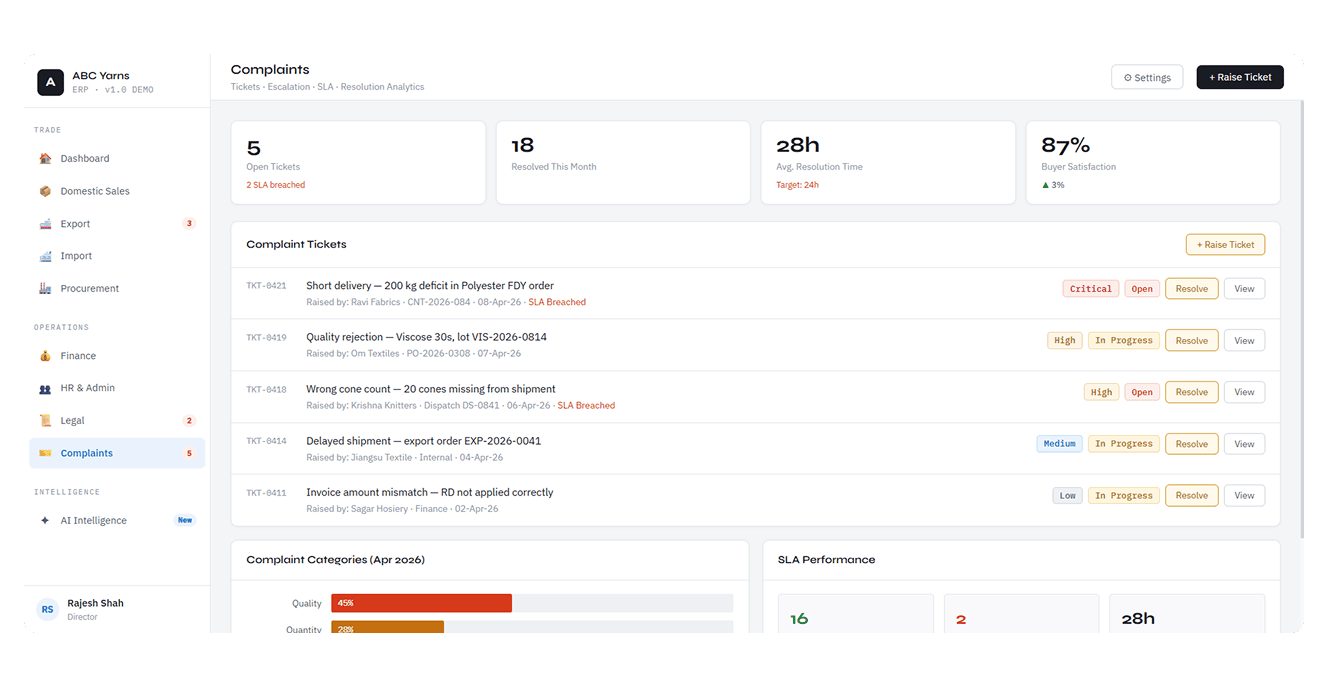The width and height of the screenshot is (1328, 687).
Task: View ticket TKT-0421 details
Action: pyautogui.click(x=1244, y=289)
